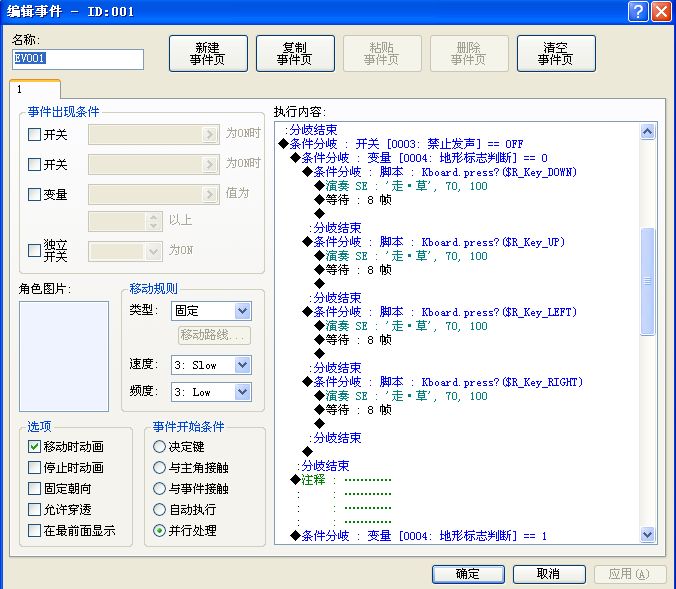
Task: Select the topmost 分歧结束 line
Action: pyautogui.click(x=311, y=130)
